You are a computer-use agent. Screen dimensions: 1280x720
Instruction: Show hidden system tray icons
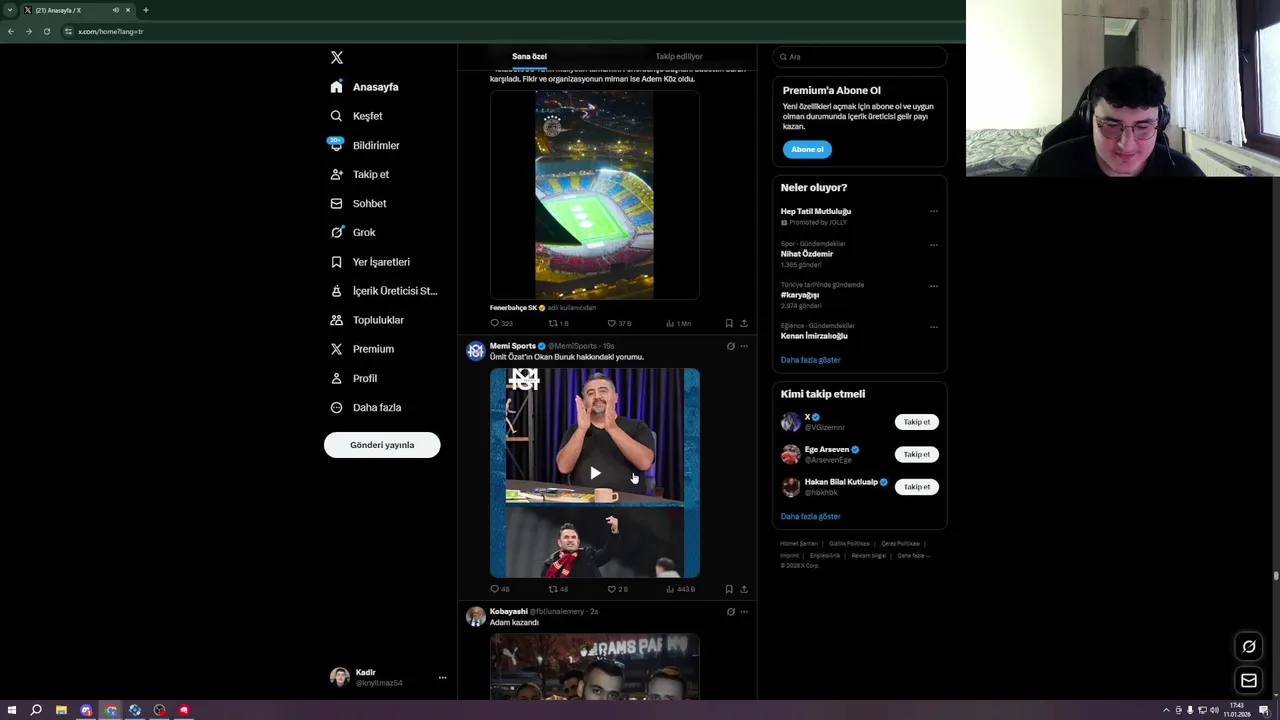tap(1166, 710)
